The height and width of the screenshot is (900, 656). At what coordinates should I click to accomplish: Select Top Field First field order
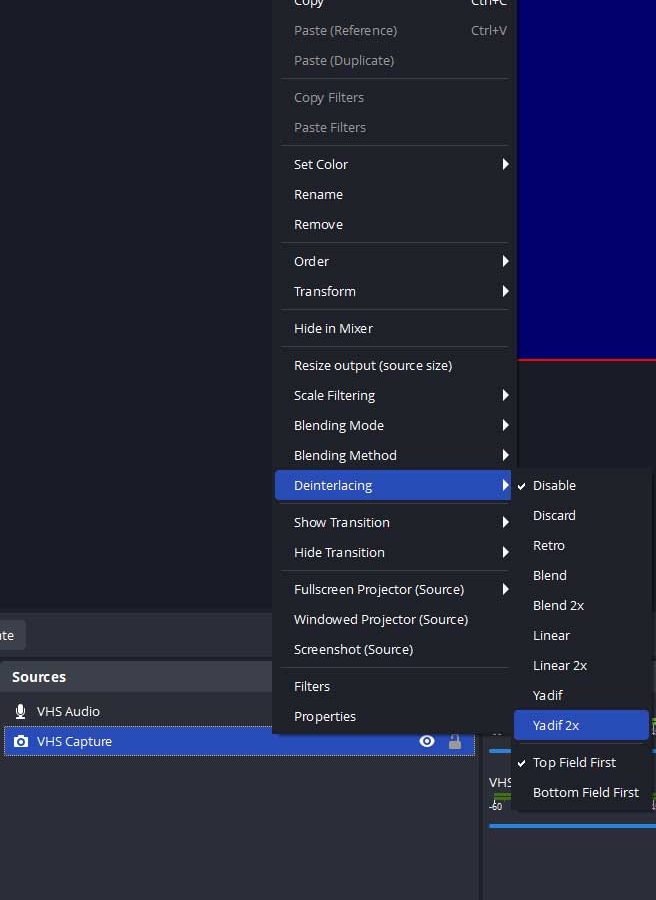click(x=574, y=762)
